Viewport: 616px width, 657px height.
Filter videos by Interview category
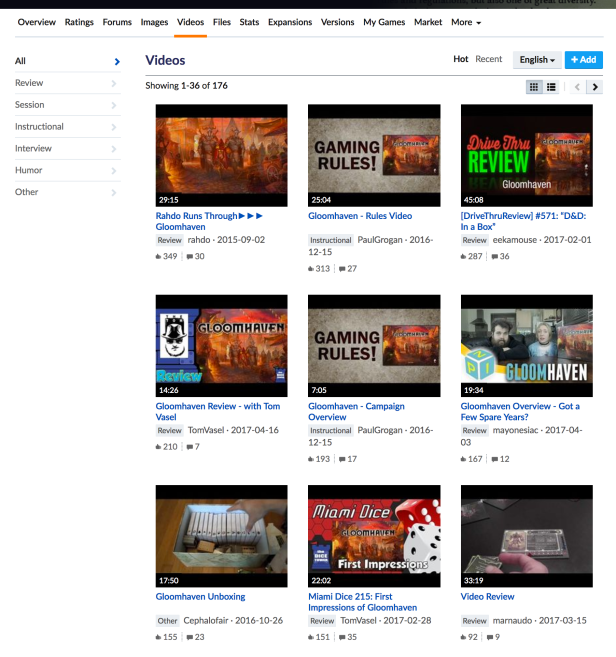tap(67, 148)
